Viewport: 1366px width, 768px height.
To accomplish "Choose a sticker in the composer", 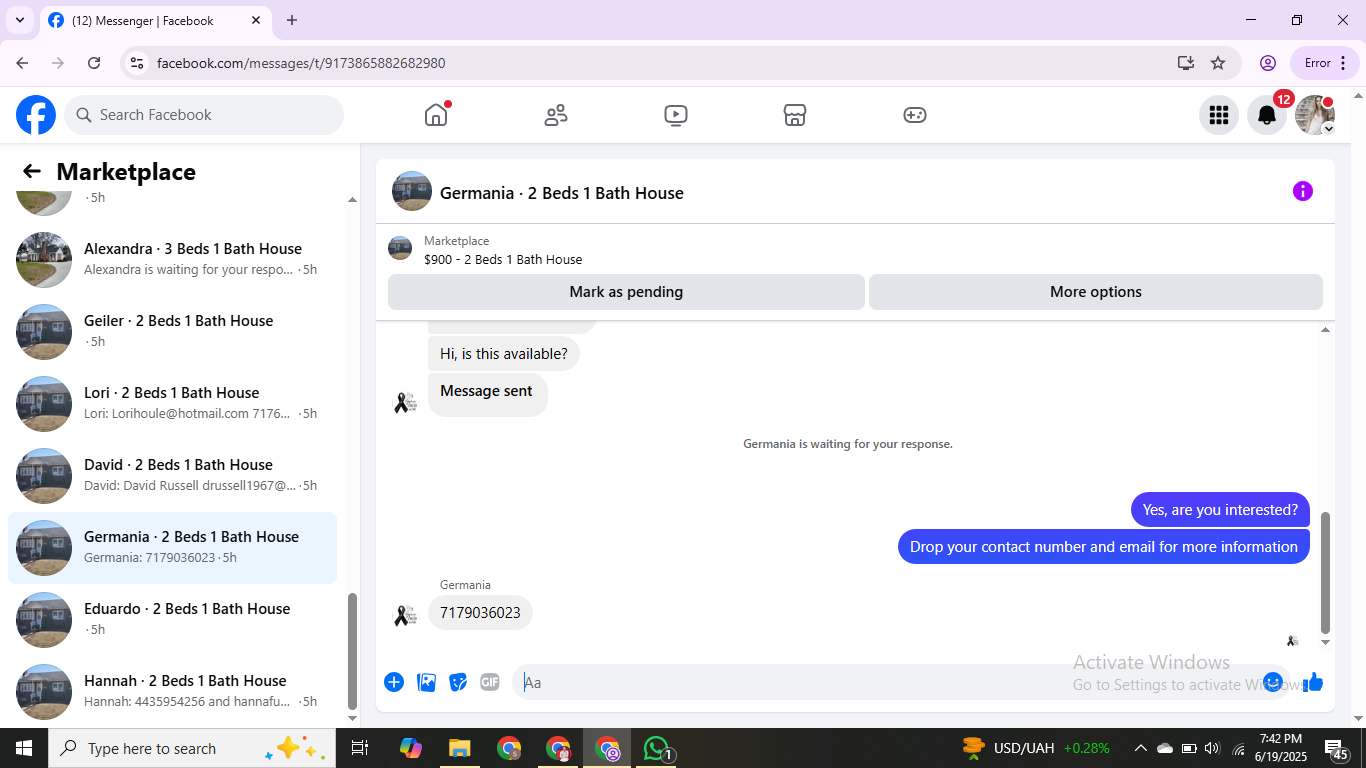I will pyautogui.click(x=458, y=682).
